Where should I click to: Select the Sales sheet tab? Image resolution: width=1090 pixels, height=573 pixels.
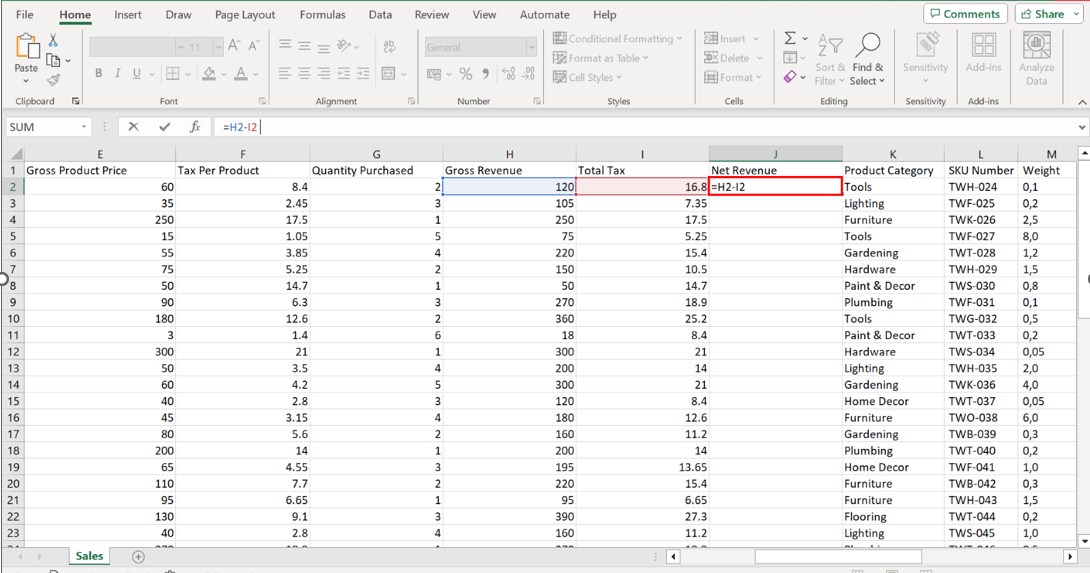[x=89, y=556]
